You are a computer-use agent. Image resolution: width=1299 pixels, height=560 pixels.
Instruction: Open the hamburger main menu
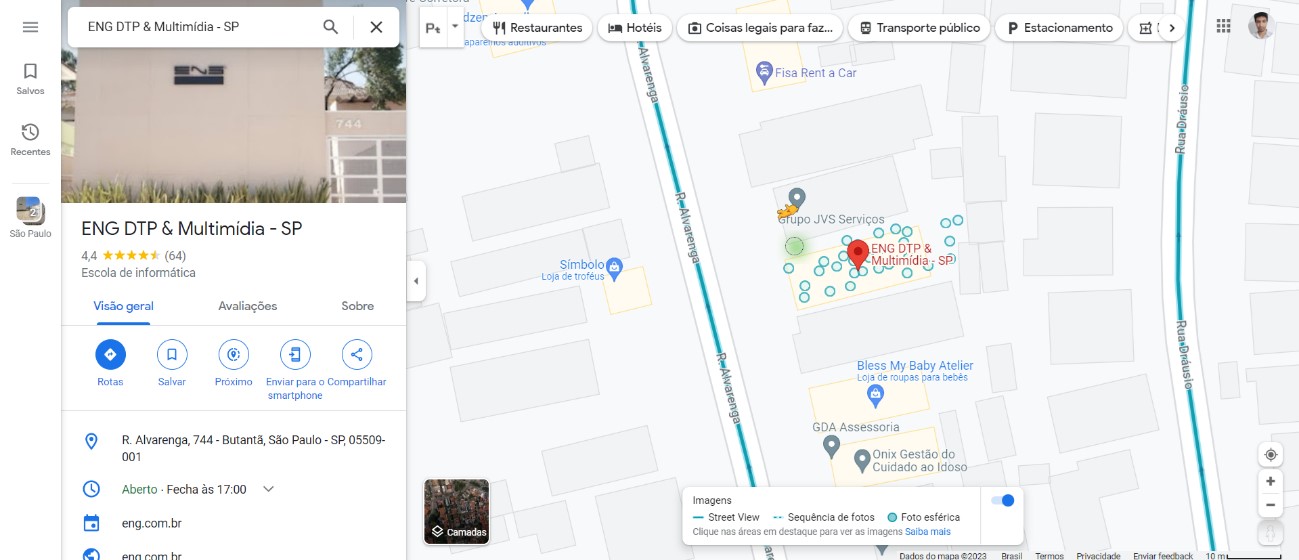click(x=30, y=27)
